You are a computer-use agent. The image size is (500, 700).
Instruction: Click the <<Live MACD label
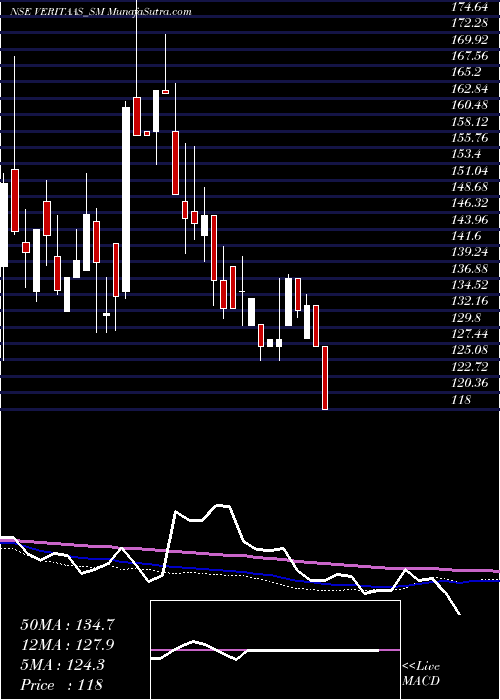[x=421, y=674]
